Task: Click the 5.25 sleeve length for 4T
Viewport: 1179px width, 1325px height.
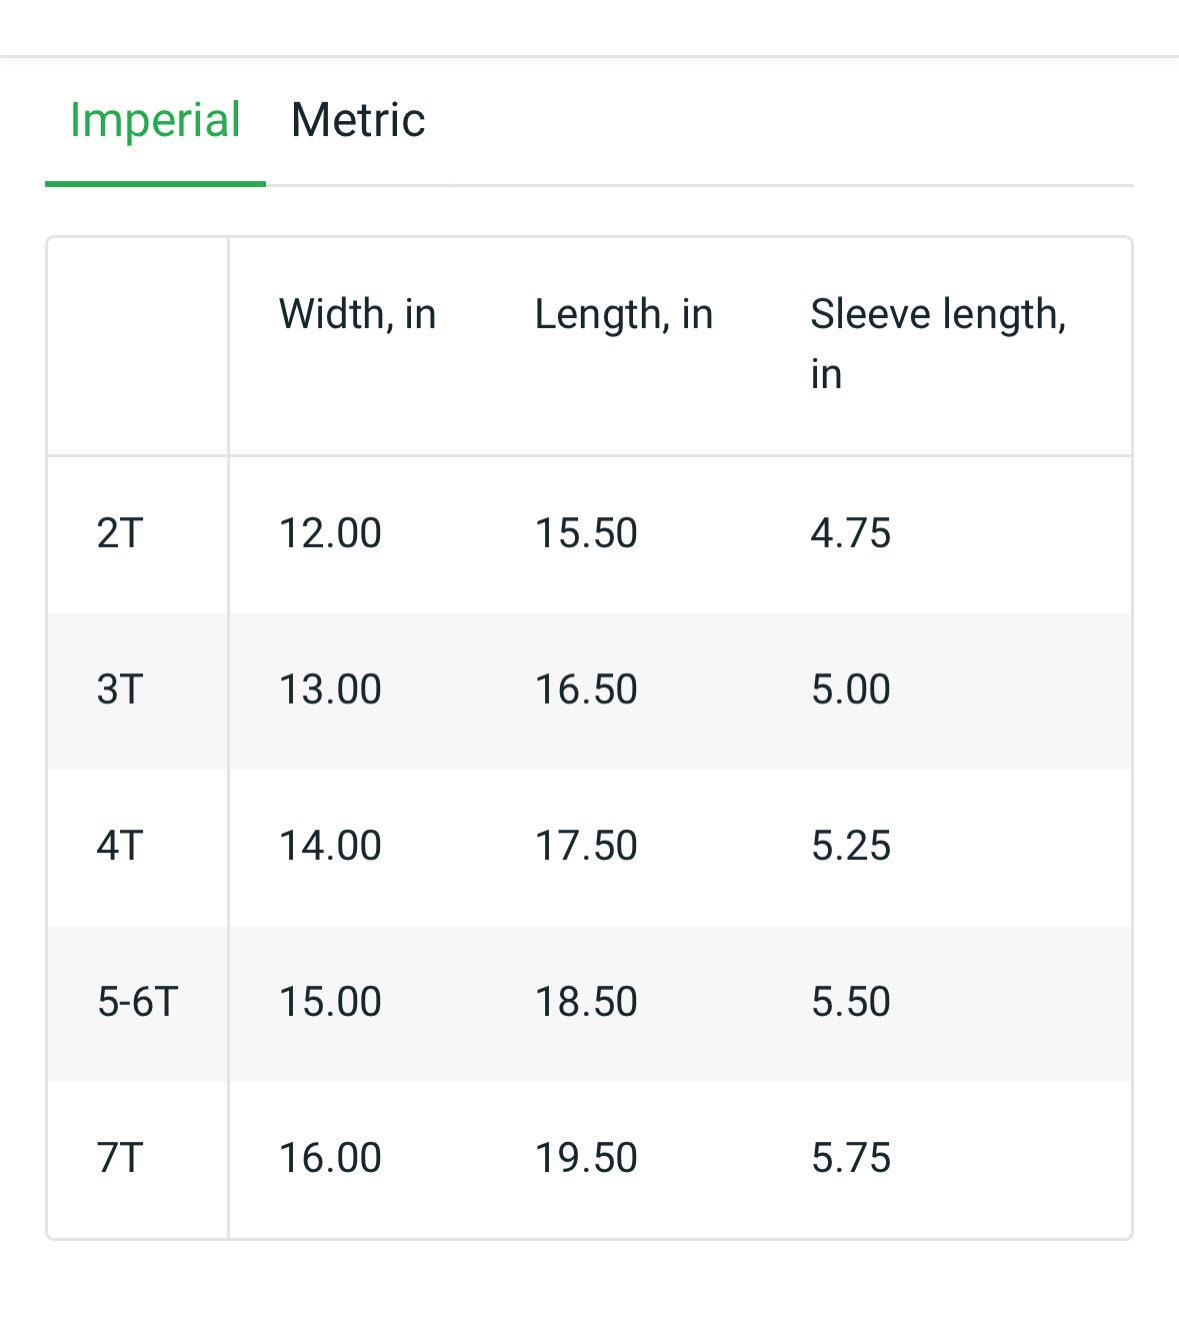Action: (x=850, y=845)
